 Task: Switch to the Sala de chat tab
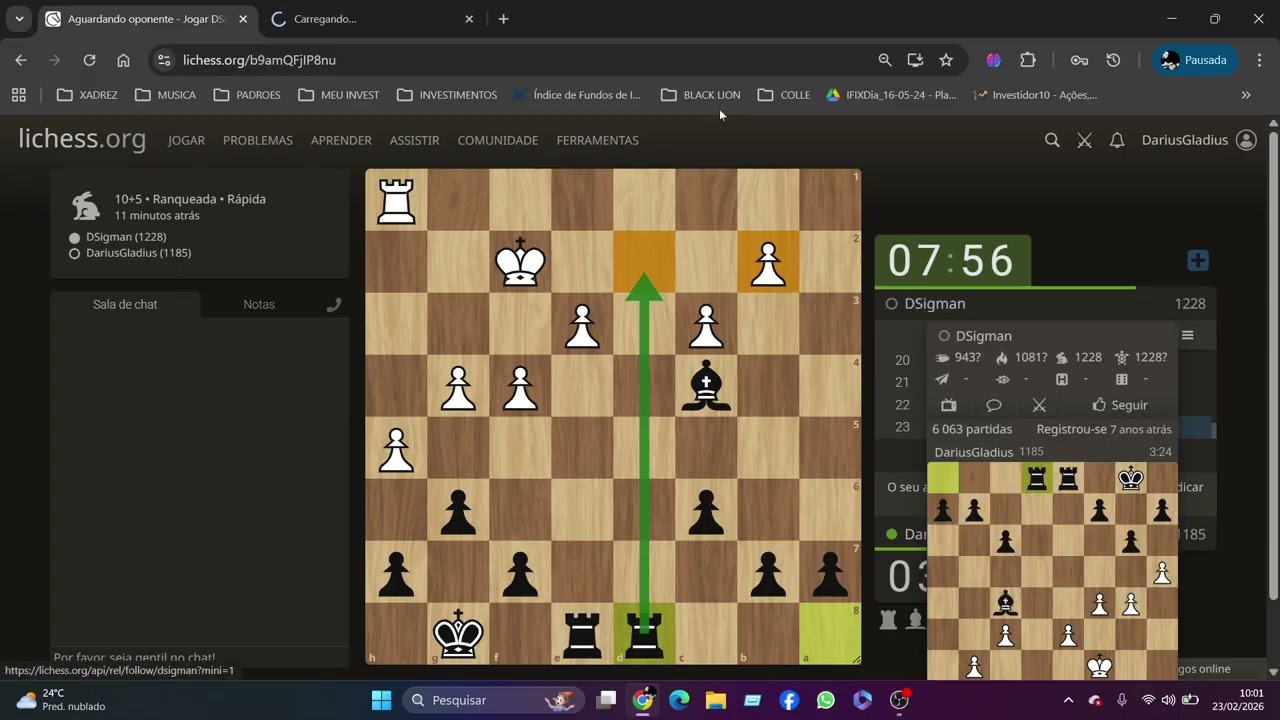pyautogui.click(x=125, y=304)
